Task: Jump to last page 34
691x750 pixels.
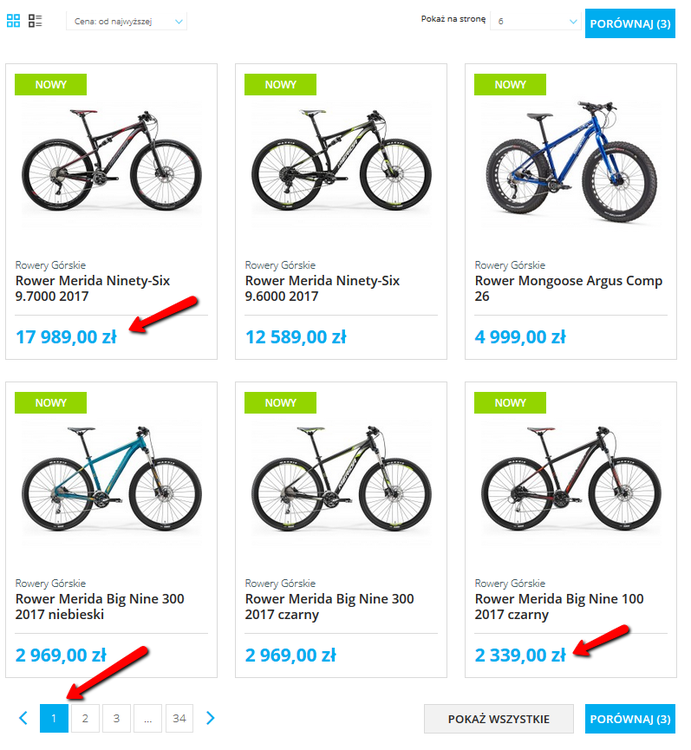Action: [x=179, y=718]
